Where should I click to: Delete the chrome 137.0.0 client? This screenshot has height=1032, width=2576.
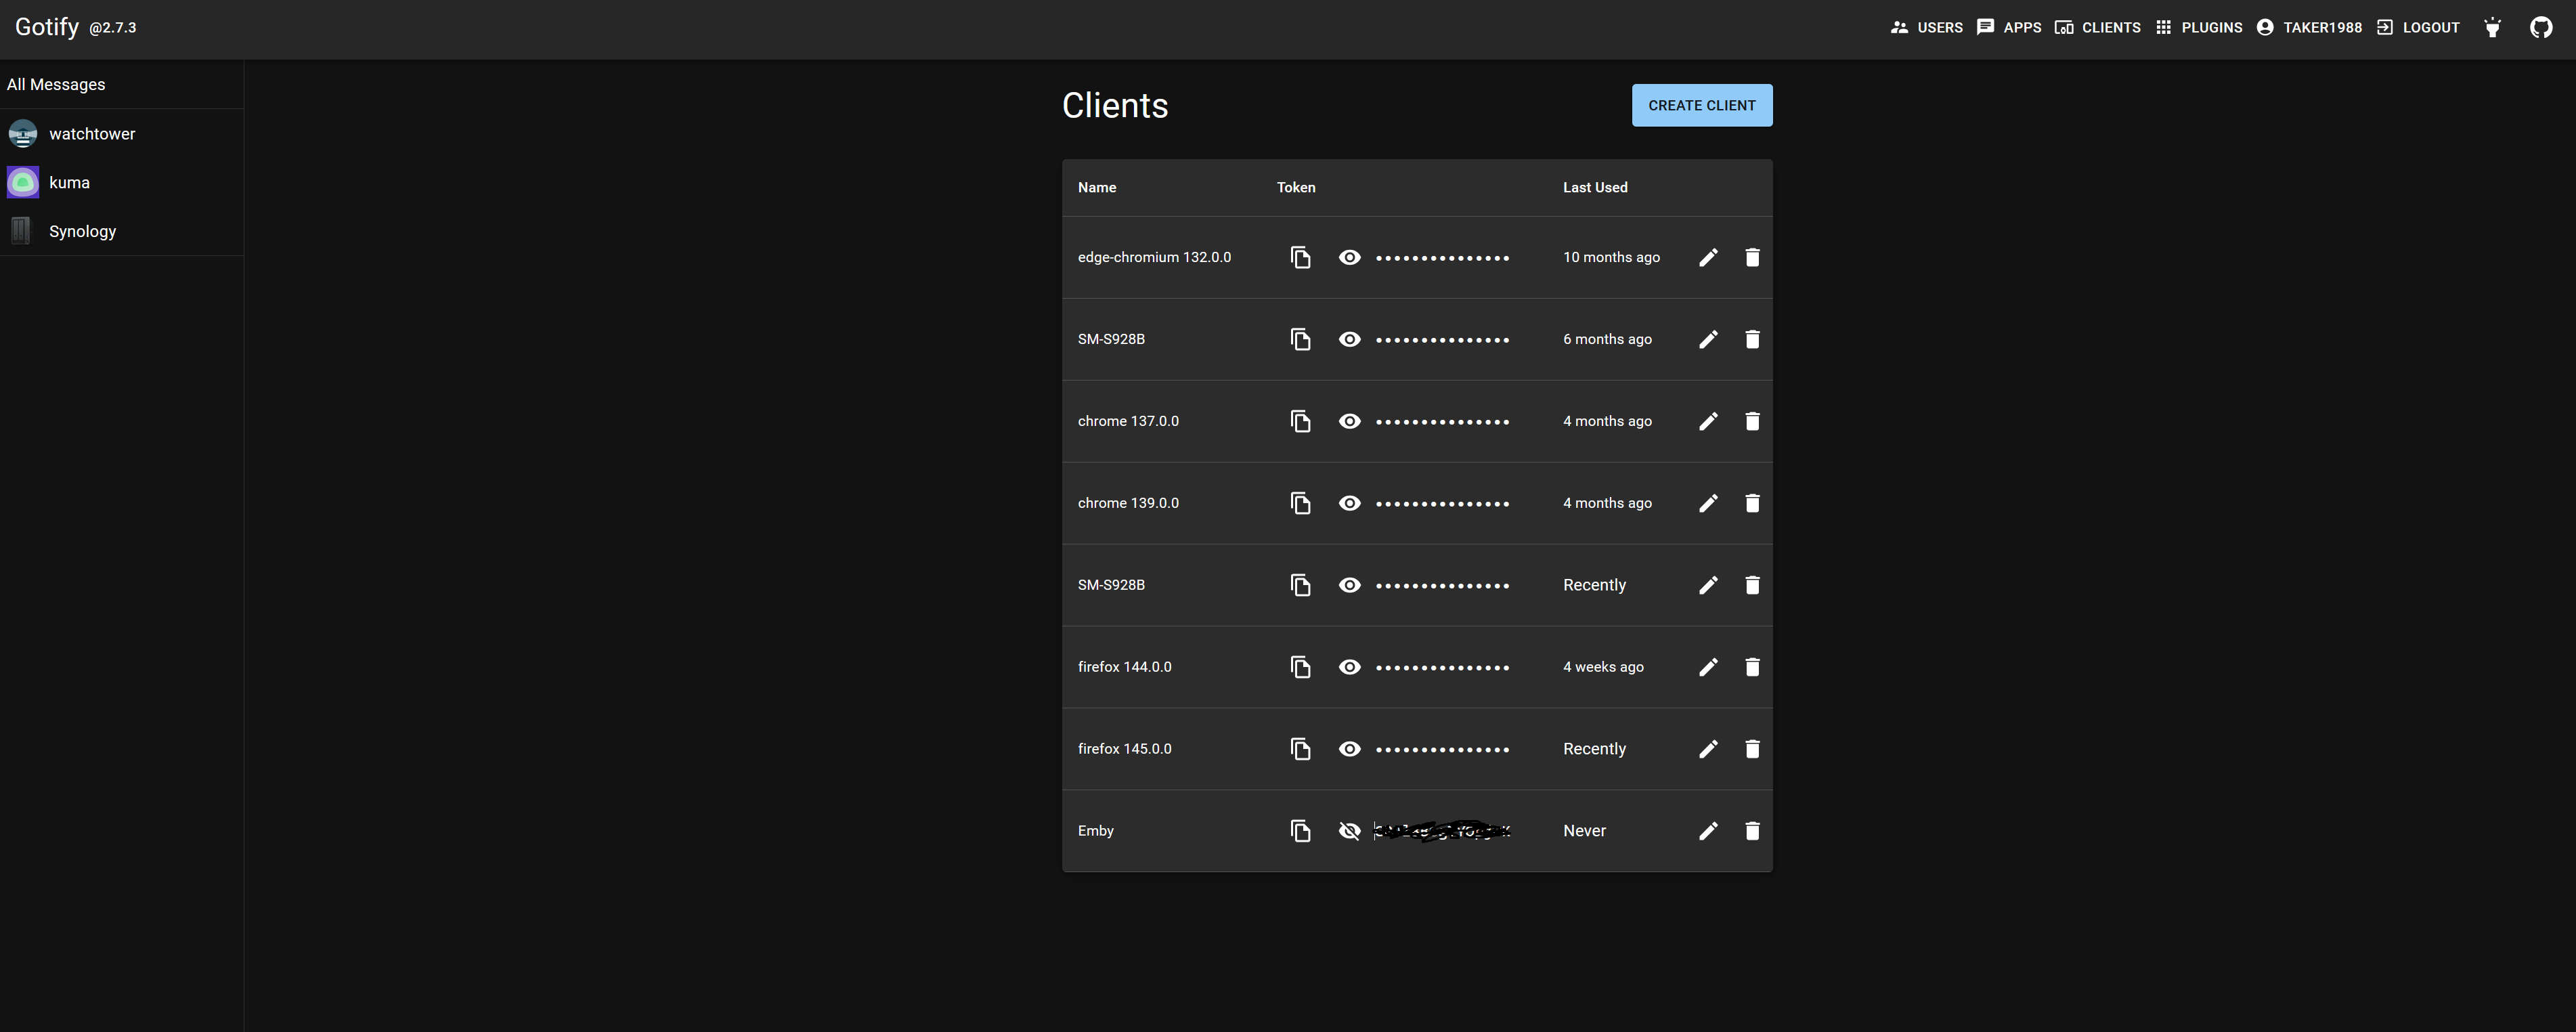point(1752,421)
